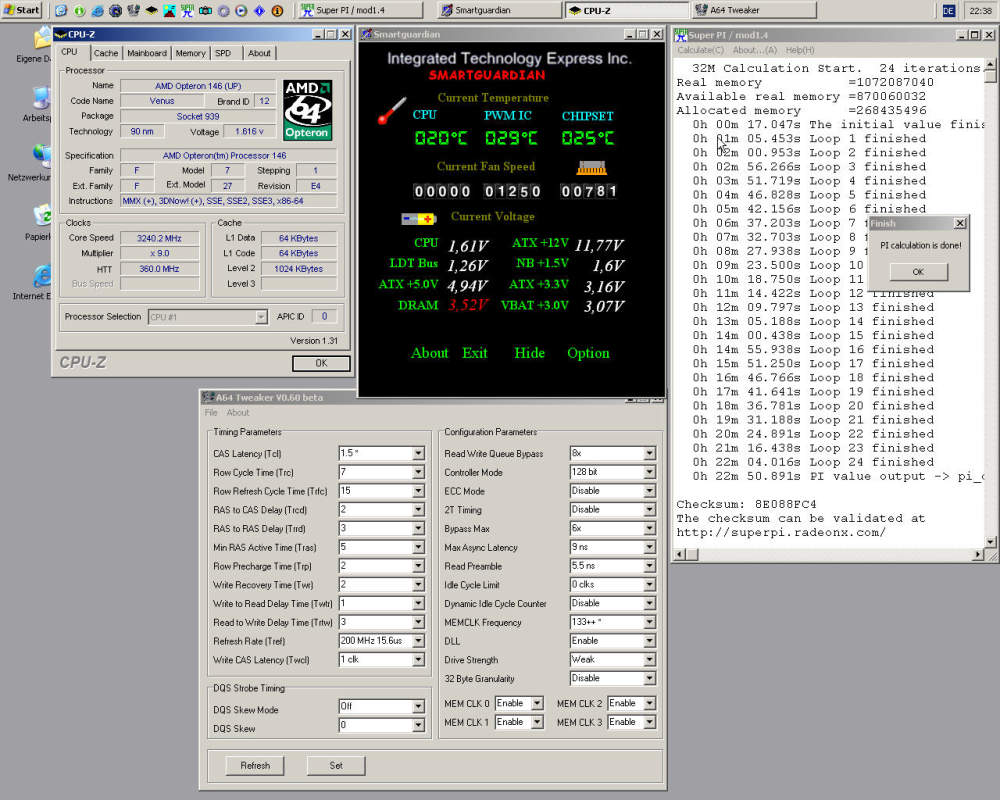Open the Processor Selection combo box
The width and height of the screenshot is (1000, 800).
(208, 316)
